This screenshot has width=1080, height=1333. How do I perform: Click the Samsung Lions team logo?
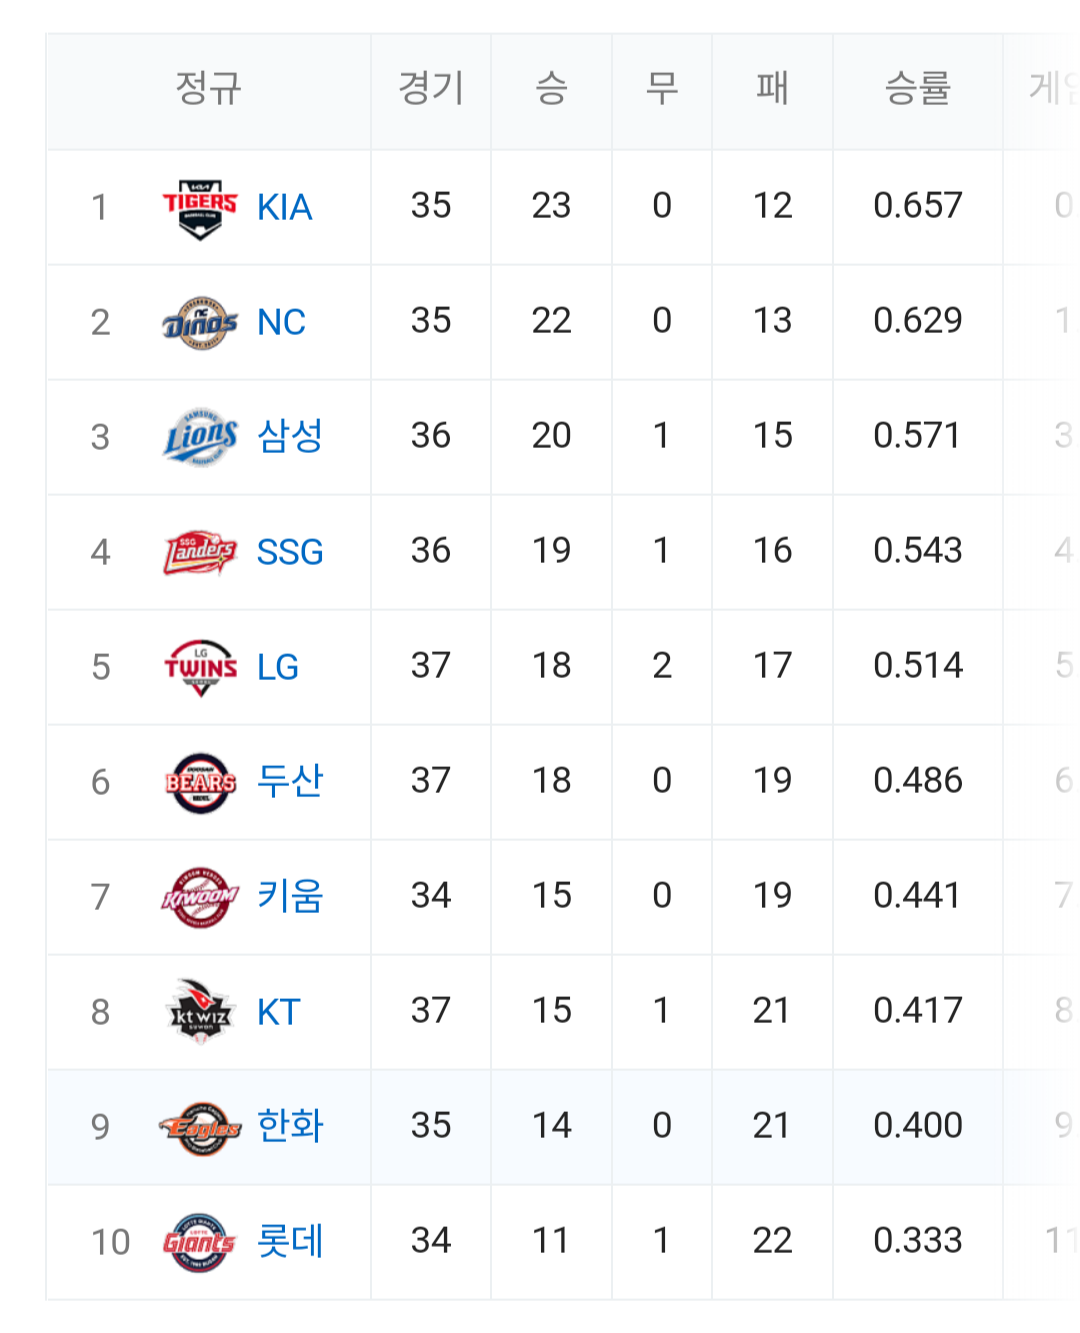200,437
